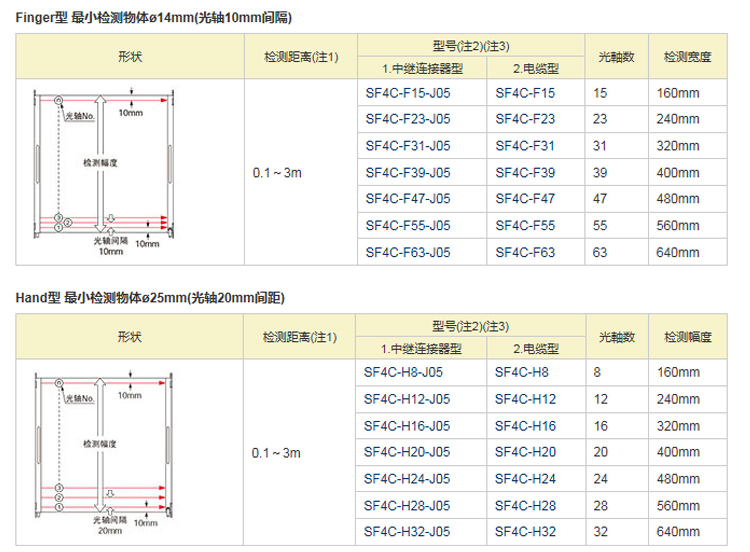Viewport: 750px width, 552px height.
Task: Select the SF4C-F63 cable-type model
Action: click(524, 252)
